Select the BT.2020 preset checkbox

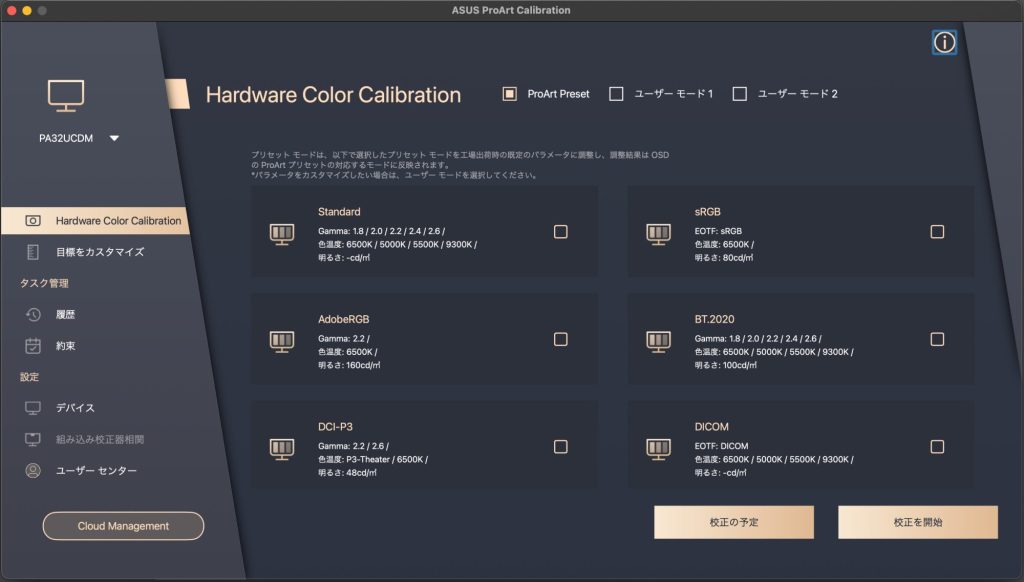click(x=937, y=339)
